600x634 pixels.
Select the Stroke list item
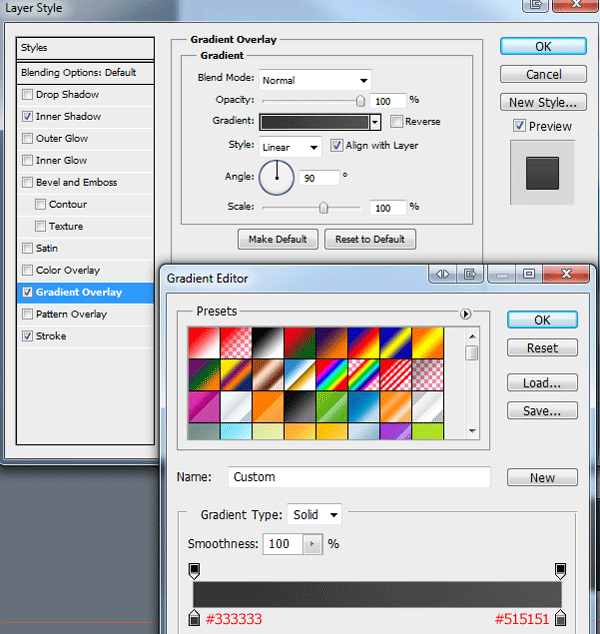click(x=85, y=336)
